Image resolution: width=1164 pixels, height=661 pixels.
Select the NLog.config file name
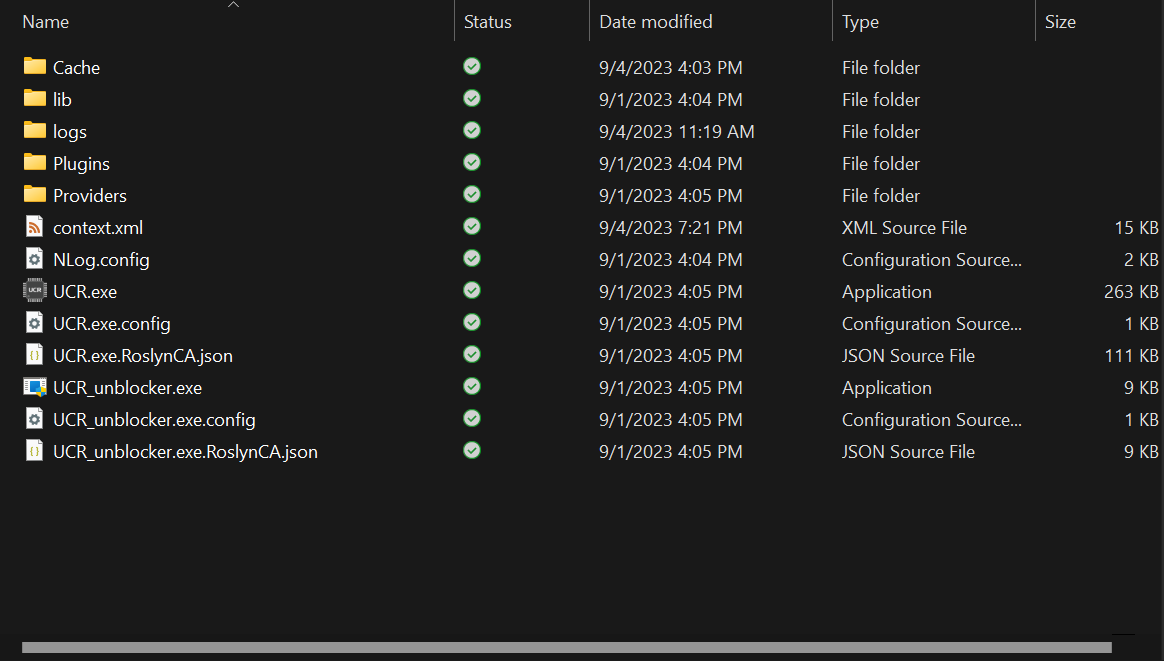tap(101, 260)
